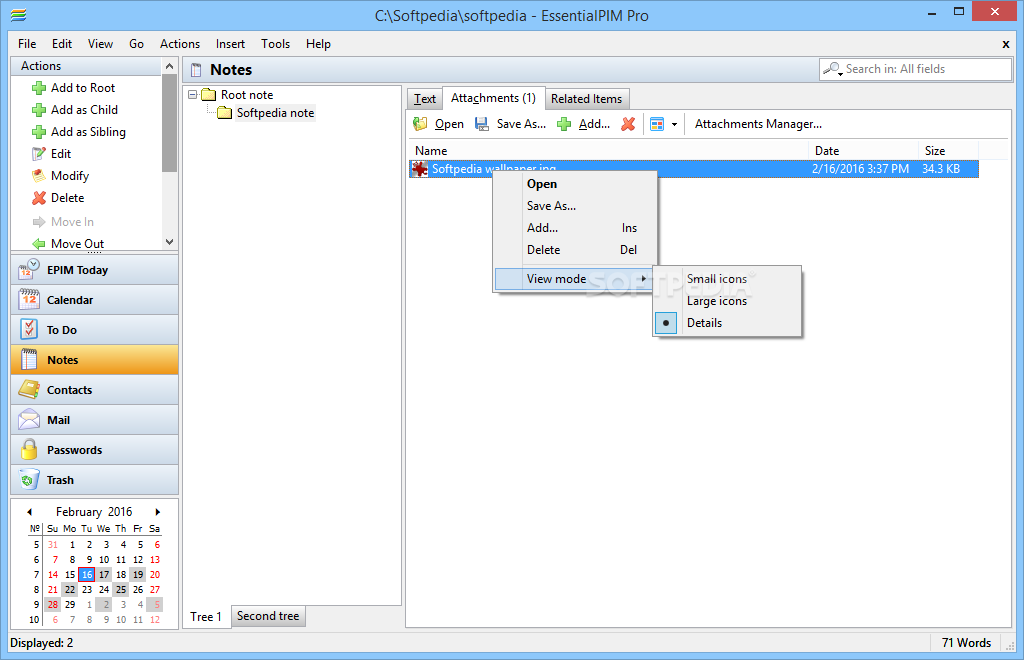The height and width of the screenshot is (660, 1024).
Task: Choose Save As... in context menu
Action: pos(575,206)
